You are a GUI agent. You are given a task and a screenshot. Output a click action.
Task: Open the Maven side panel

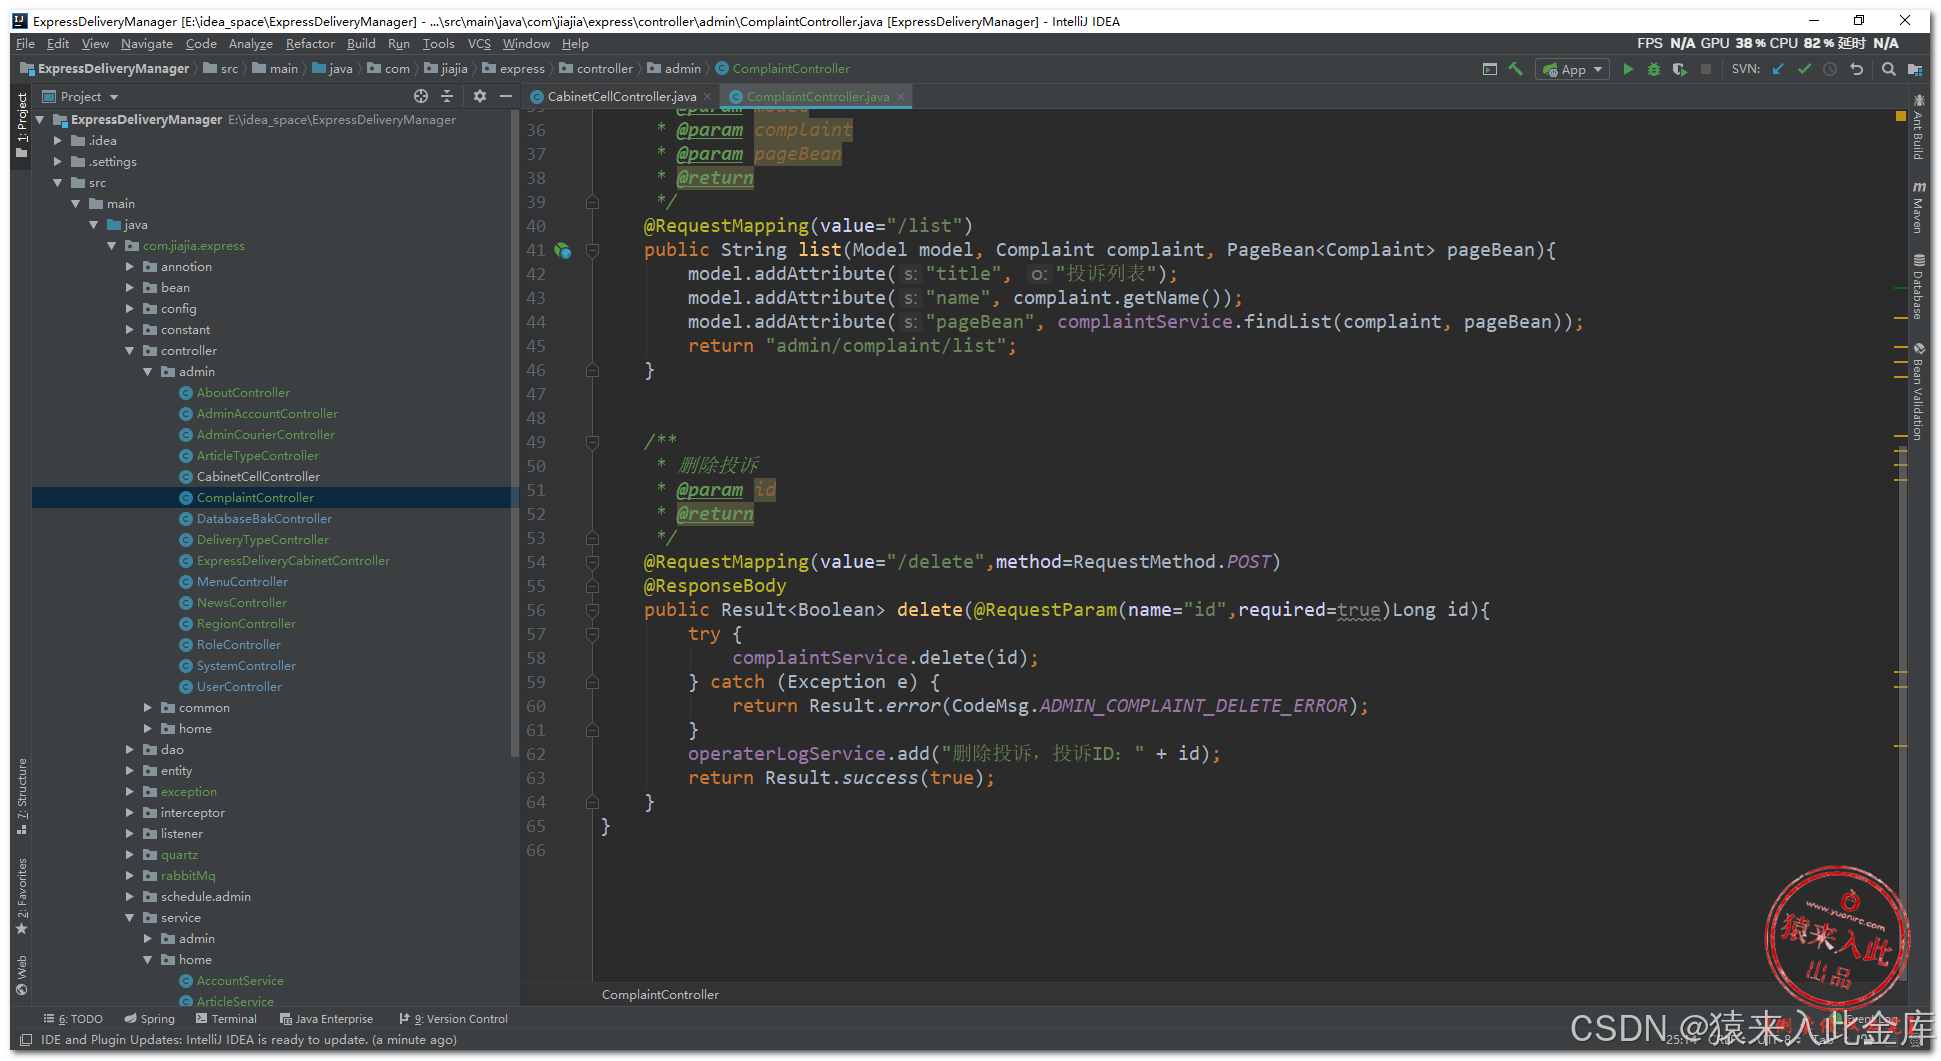[1919, 207]
